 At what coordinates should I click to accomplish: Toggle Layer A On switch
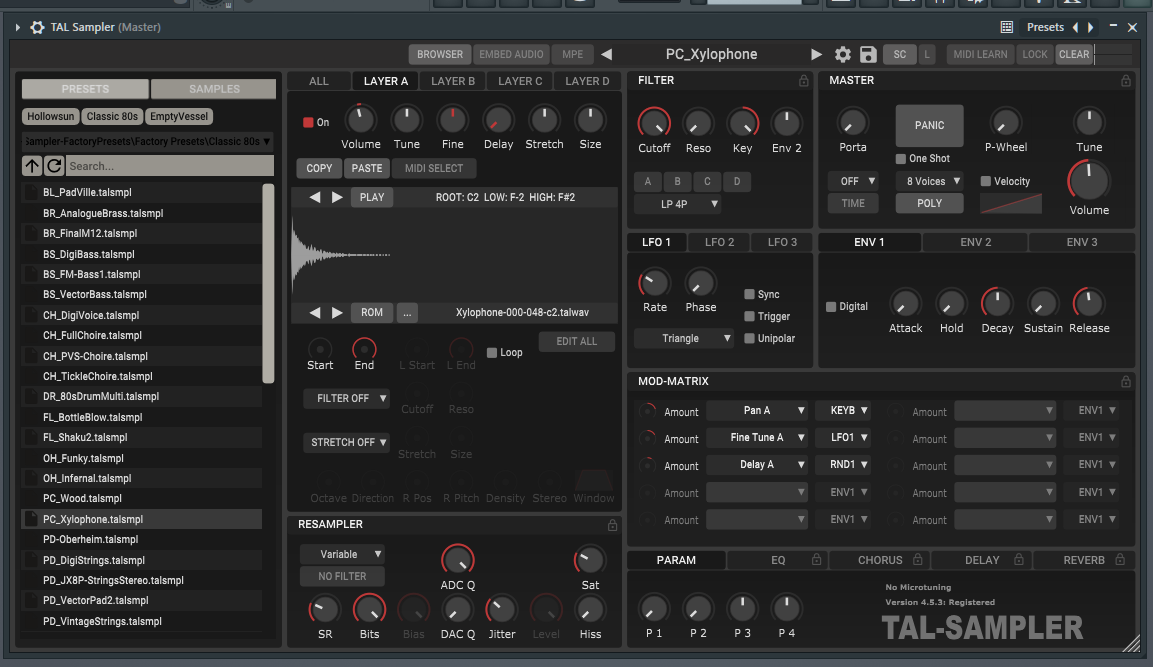coord(308,122)
